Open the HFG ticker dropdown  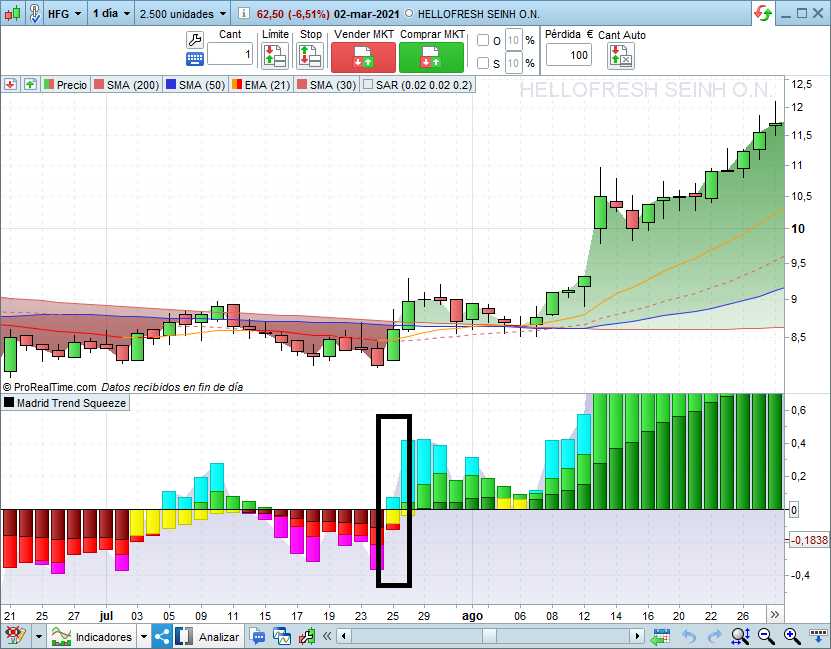click(x=65, y=14)
